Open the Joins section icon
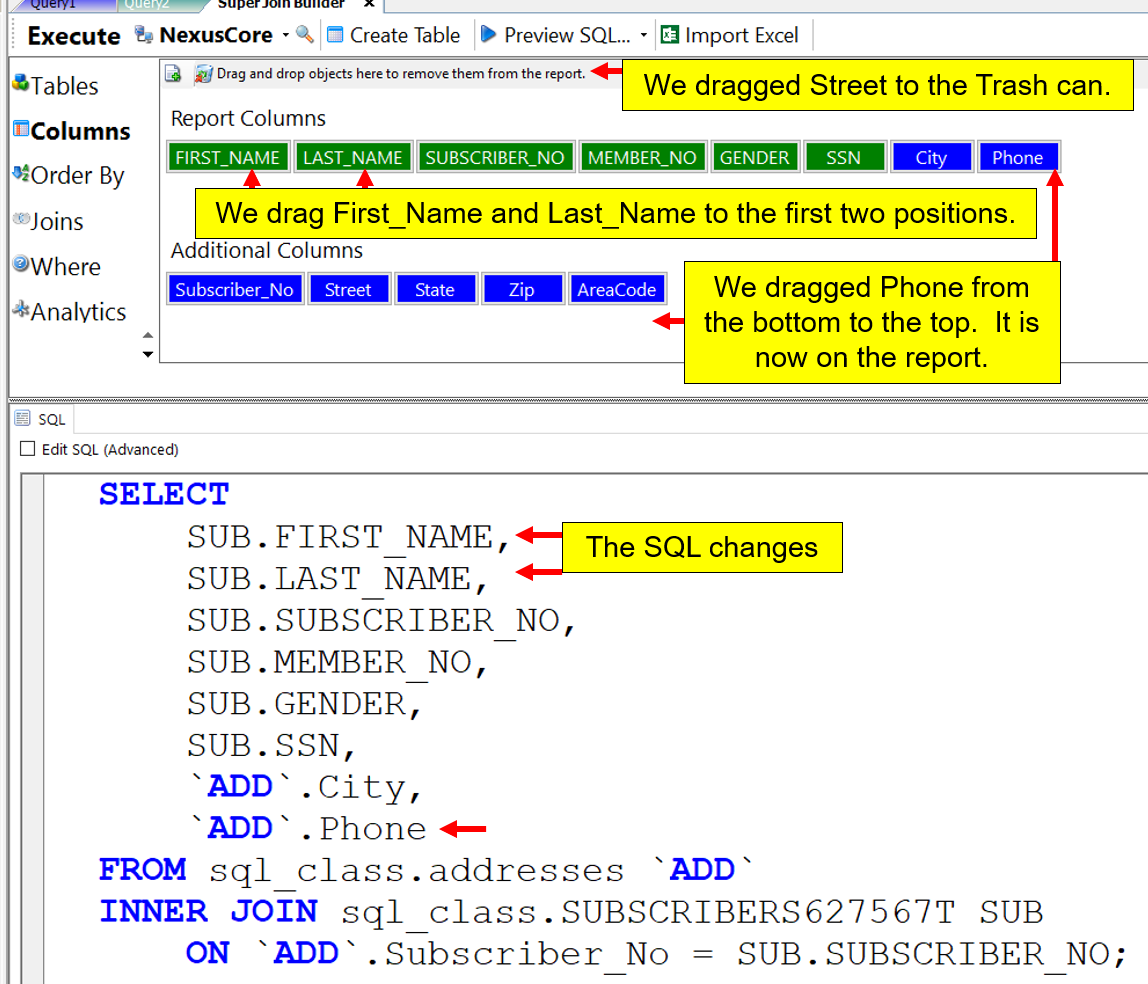The image size is (1148, 984). [x=20, y=220]
